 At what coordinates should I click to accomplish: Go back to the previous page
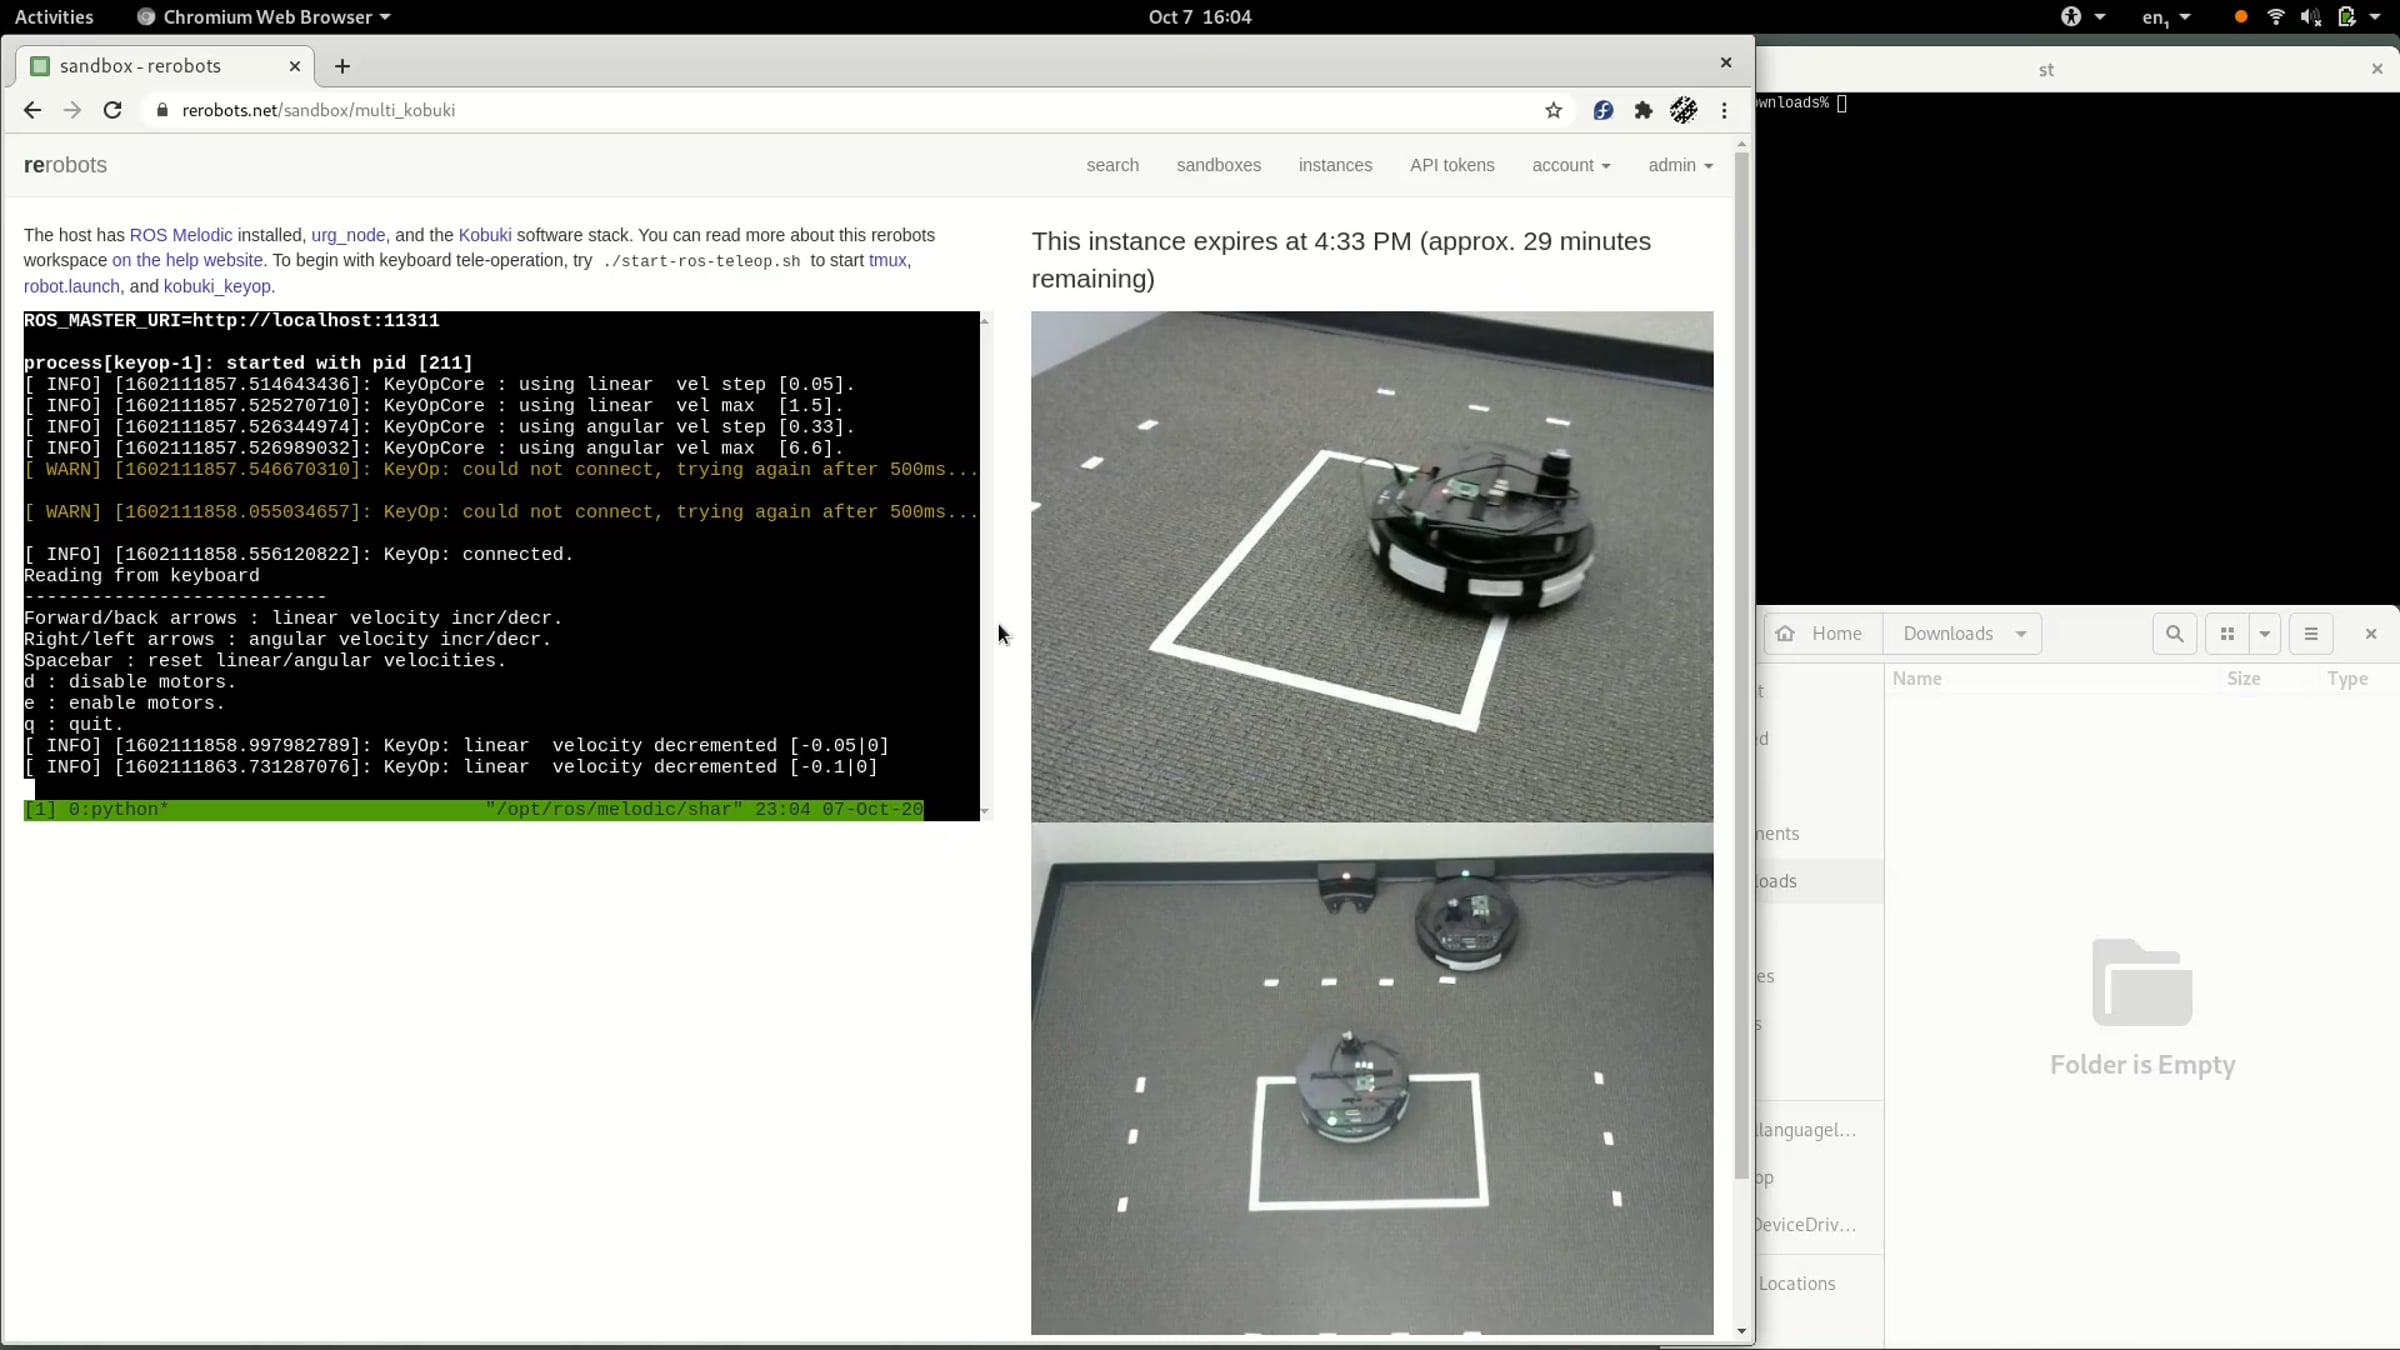(x=32, y=110)
